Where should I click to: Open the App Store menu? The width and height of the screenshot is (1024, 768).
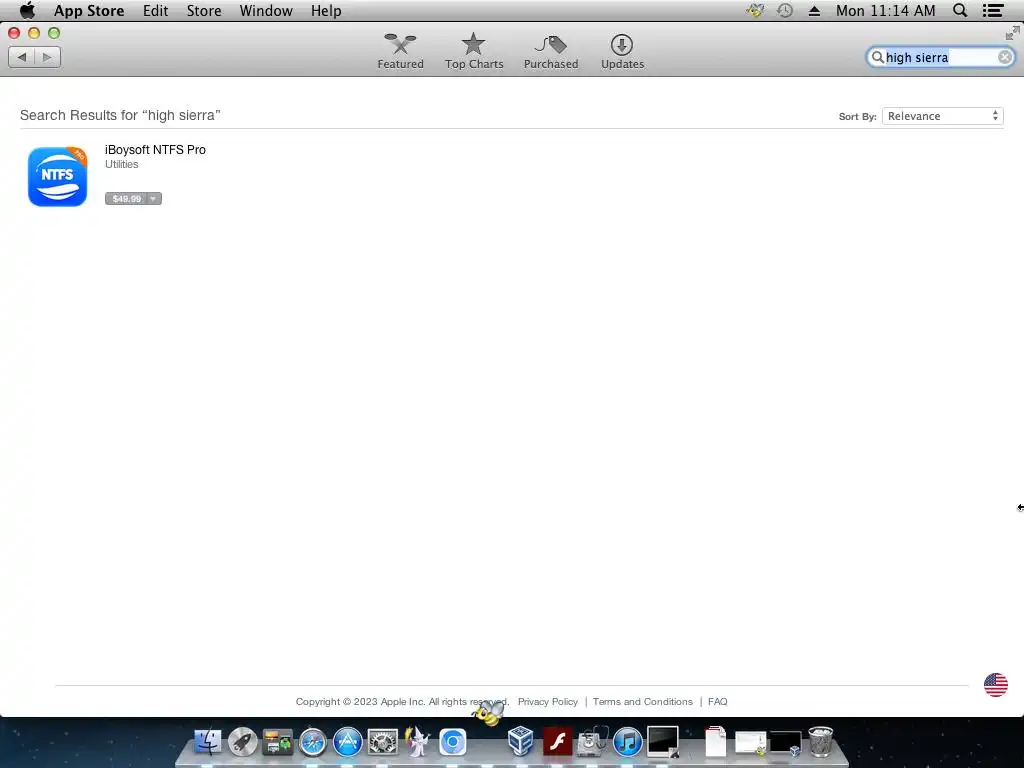[x=89, y=10]
